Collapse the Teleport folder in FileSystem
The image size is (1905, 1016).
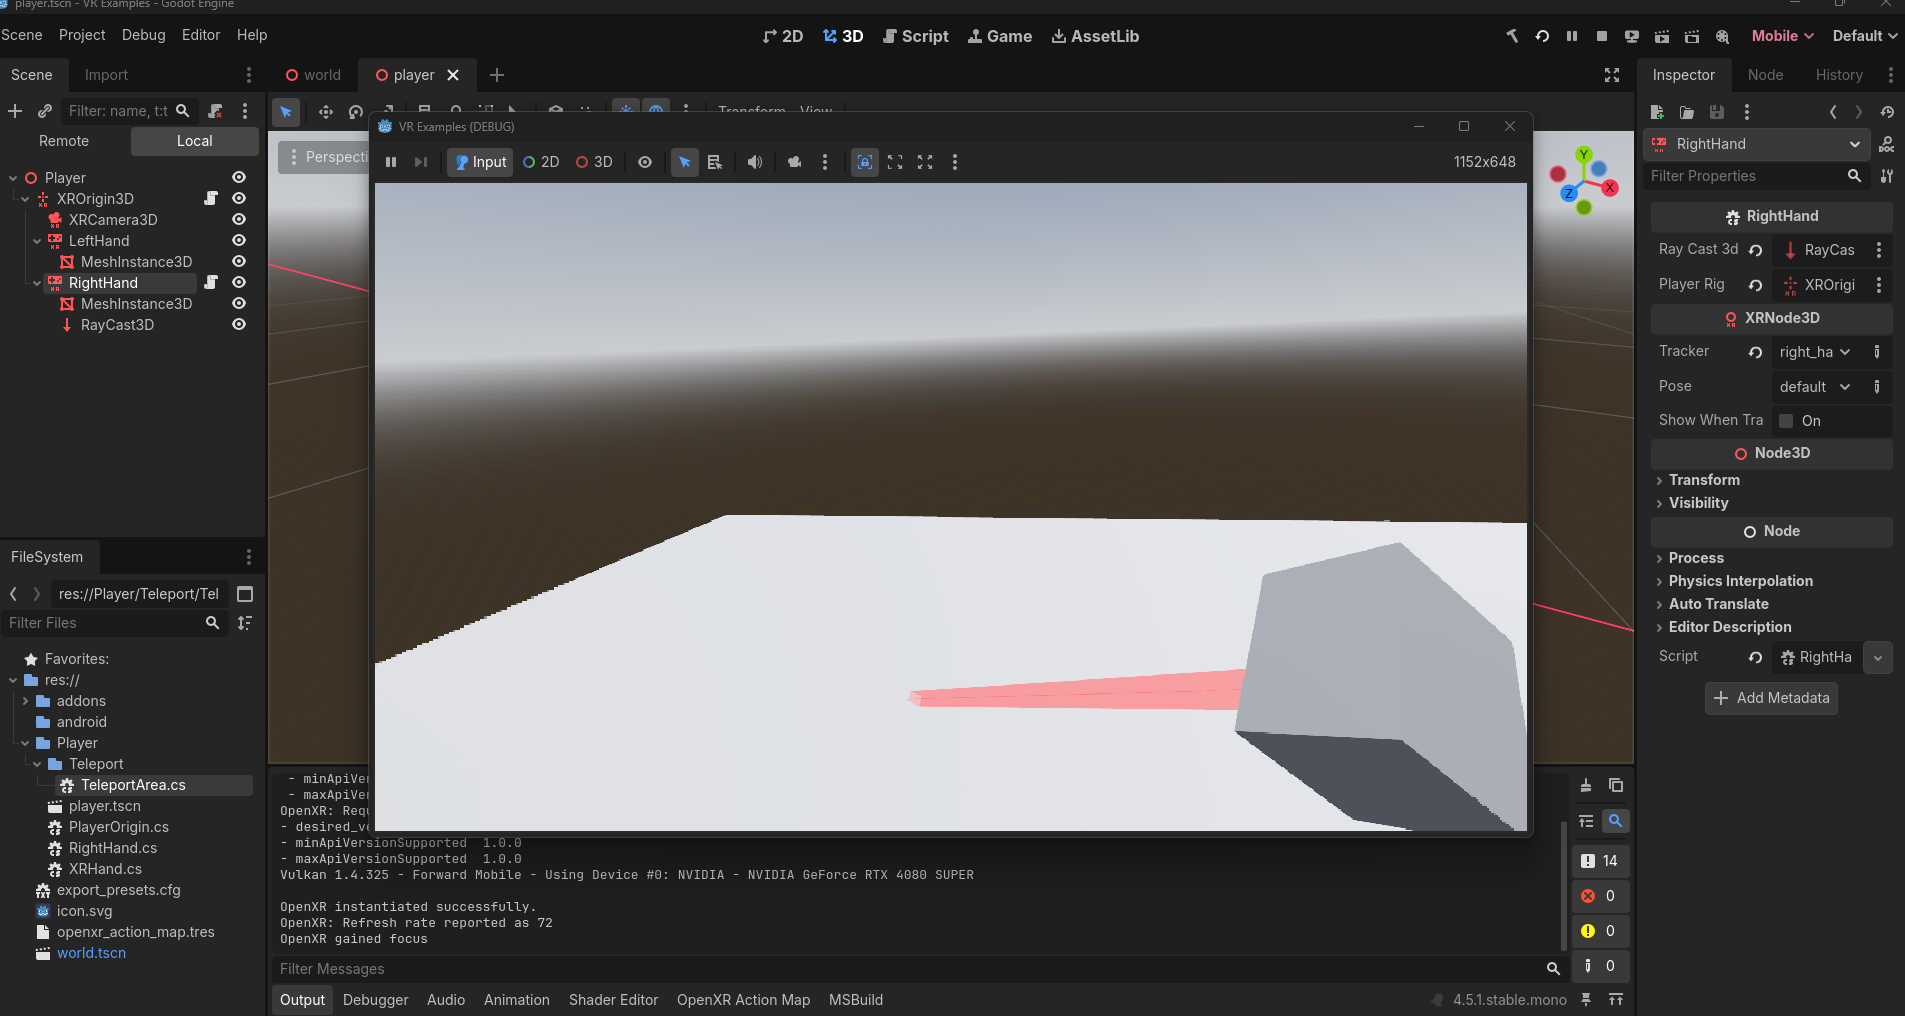pyautogui.click(x=38, y=764)
